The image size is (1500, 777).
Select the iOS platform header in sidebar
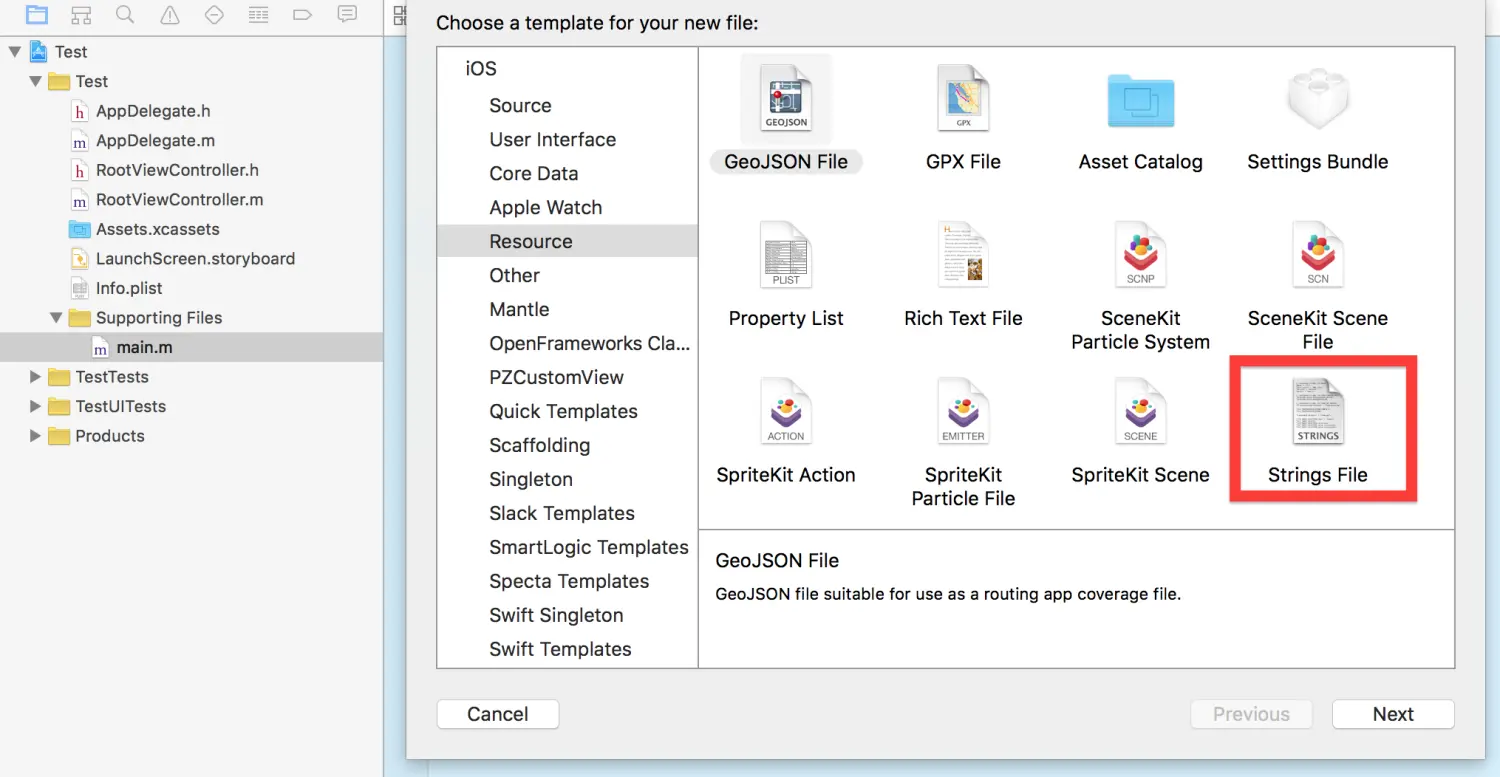click(481, 69)
